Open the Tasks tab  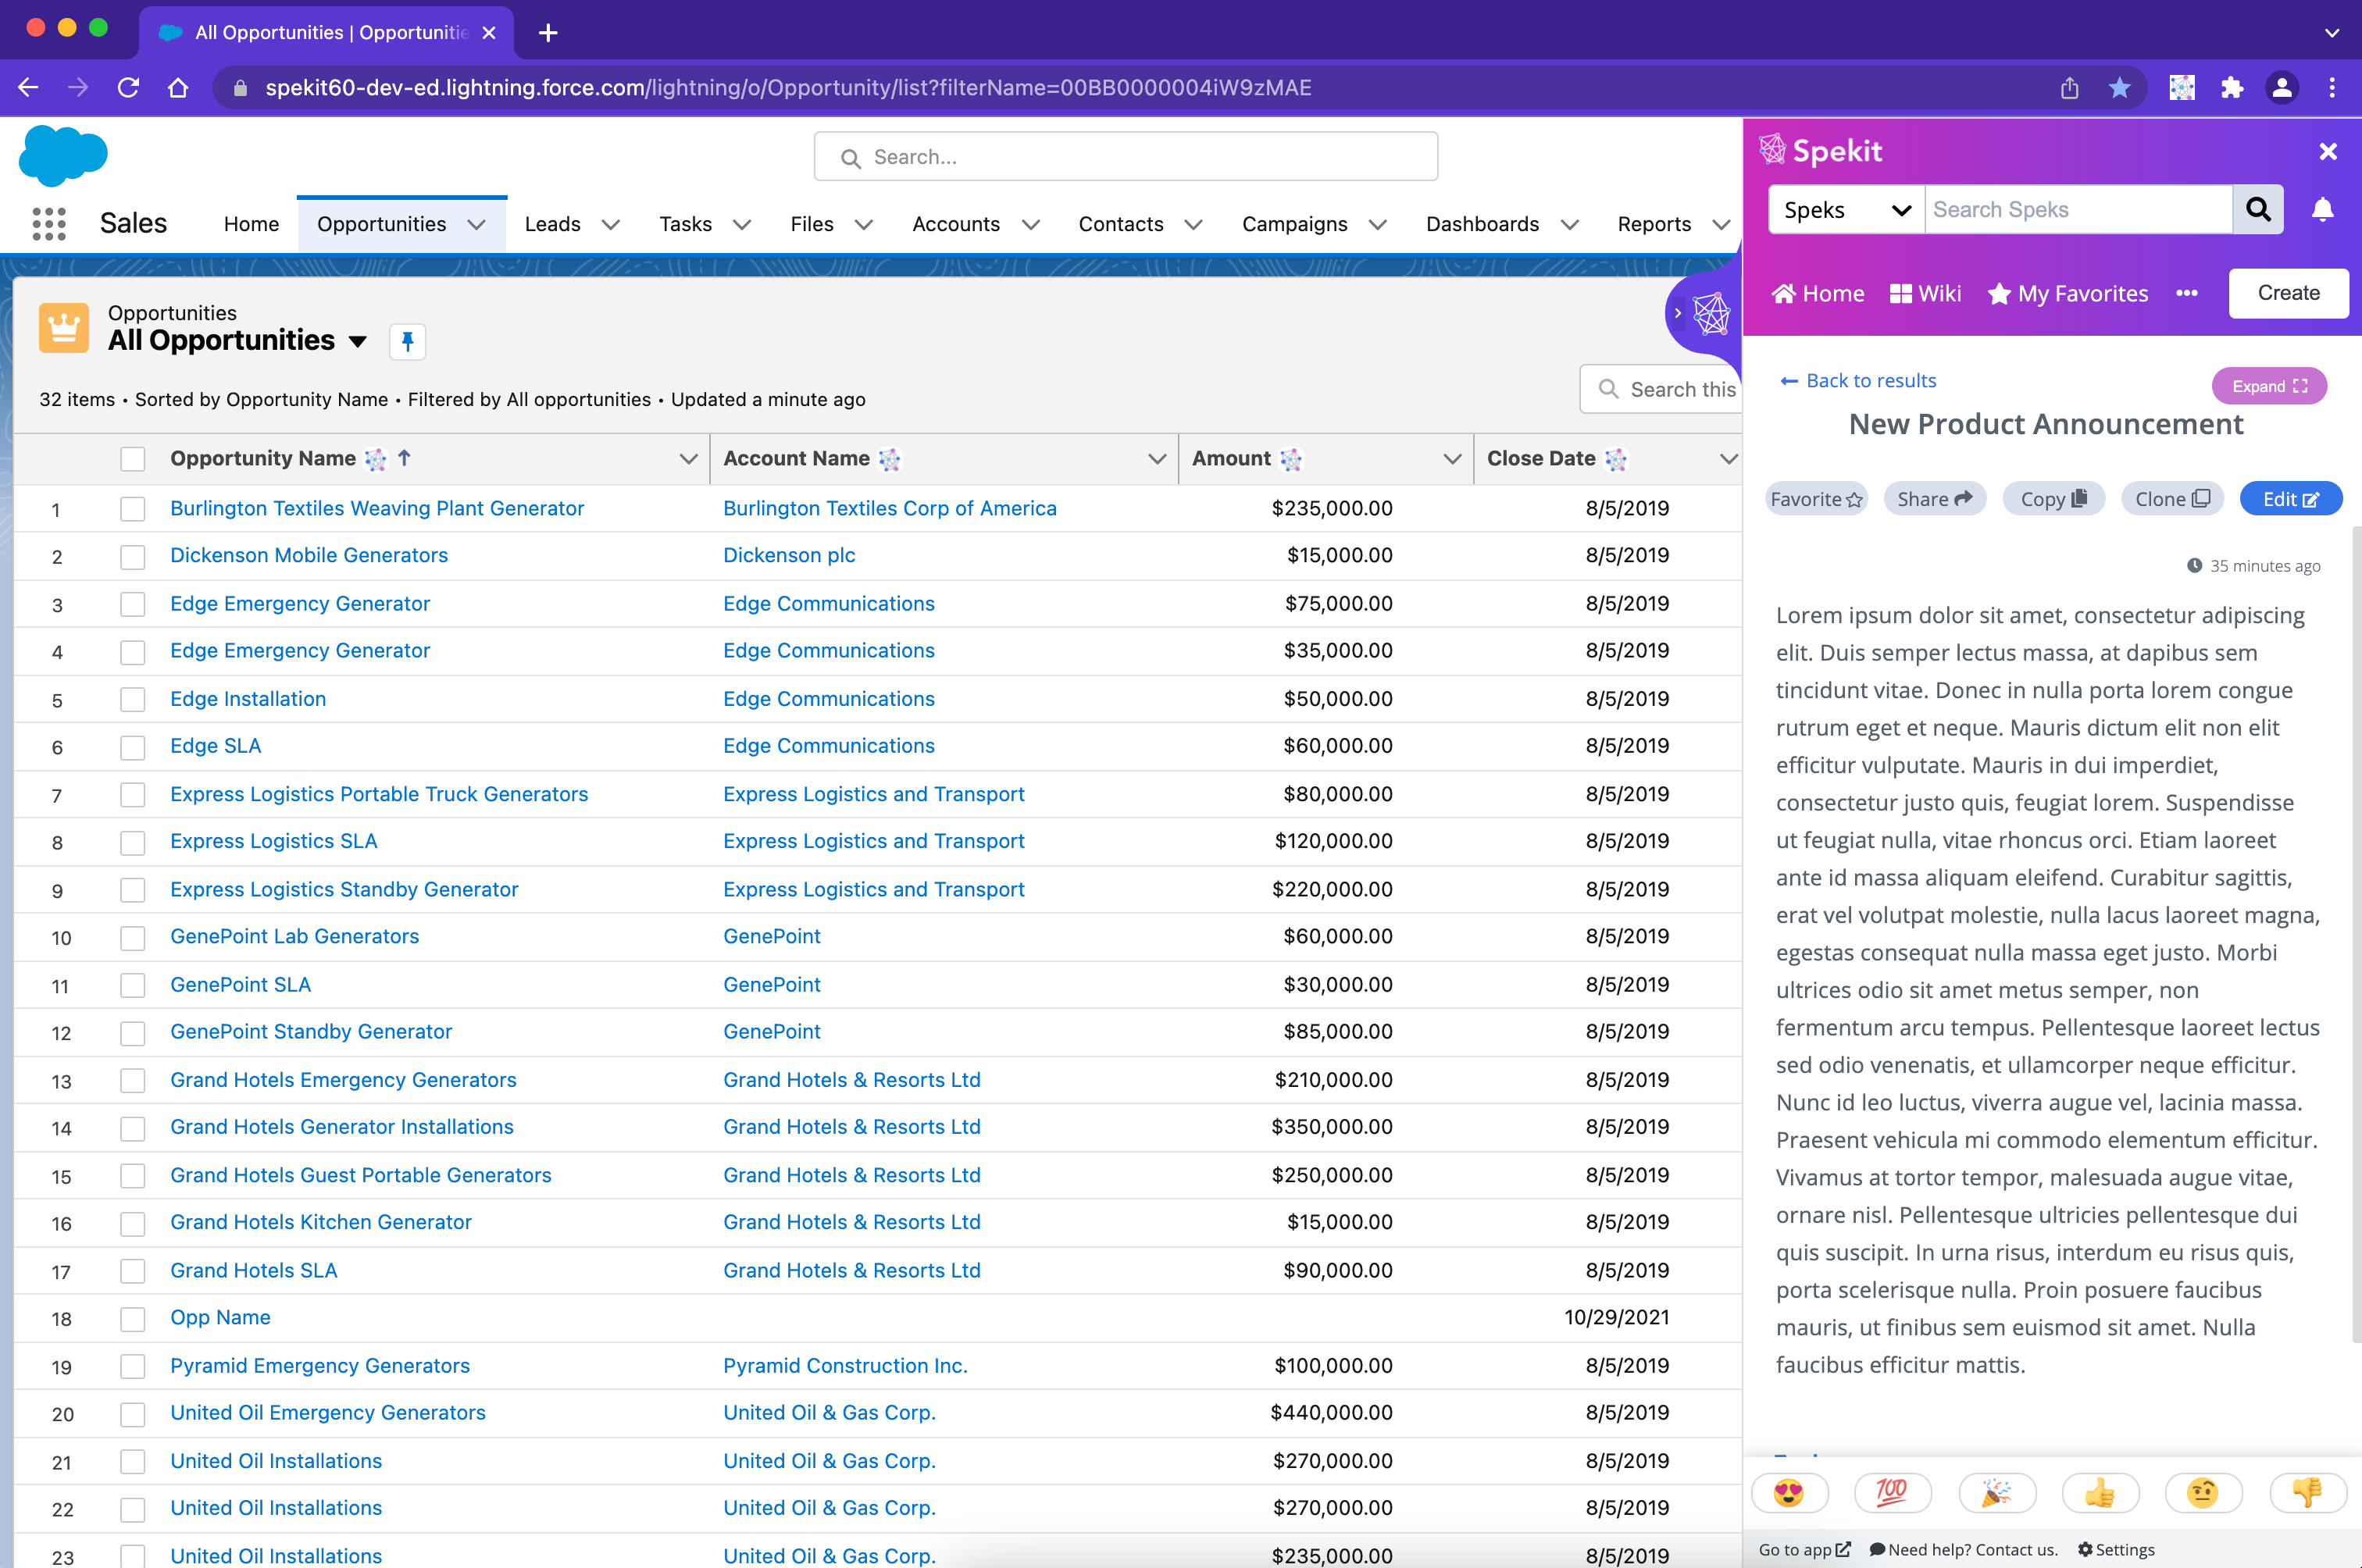click(x=685, y=224)
